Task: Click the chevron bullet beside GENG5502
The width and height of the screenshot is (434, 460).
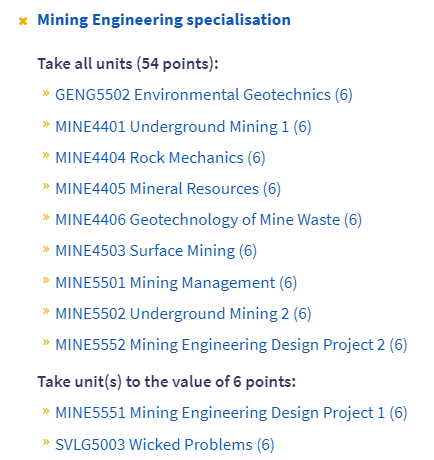Action: point(46,93)
